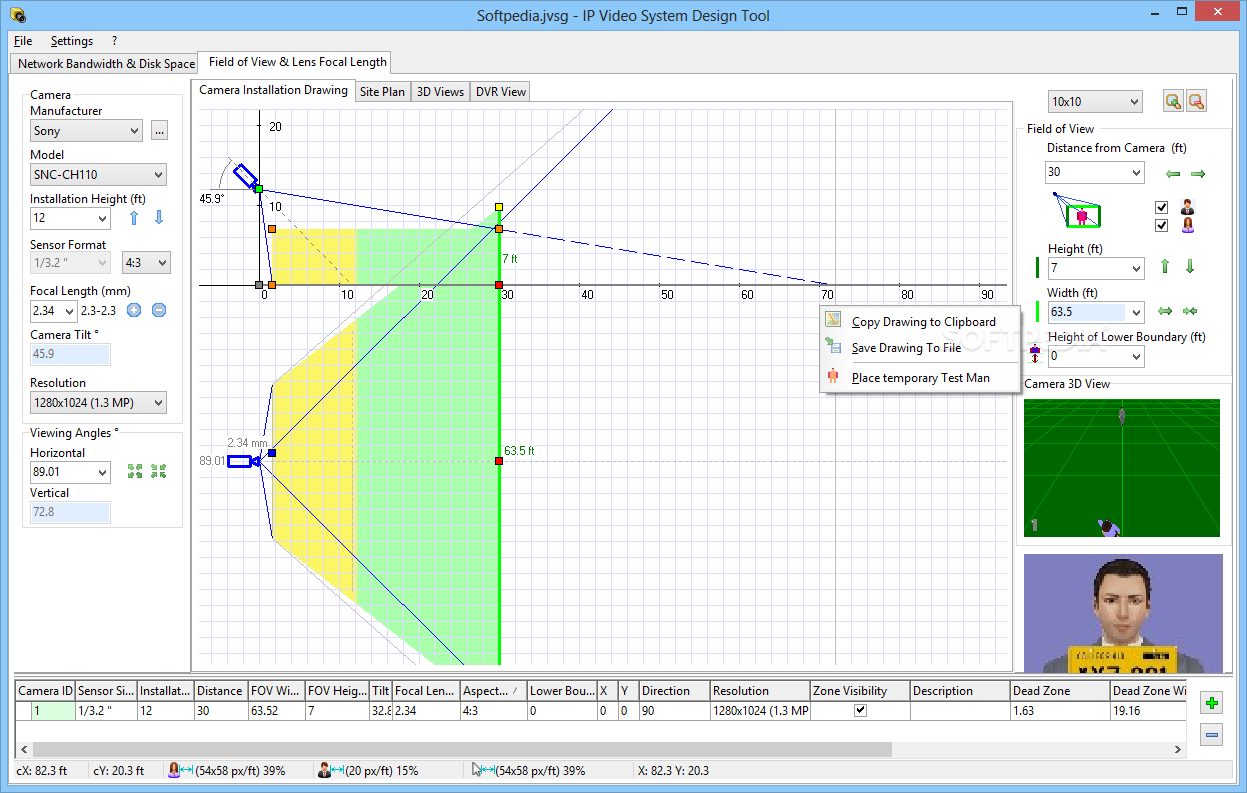Click the manufacturer browse ... button
The image size is (1247, 793).
pos(159,130)
